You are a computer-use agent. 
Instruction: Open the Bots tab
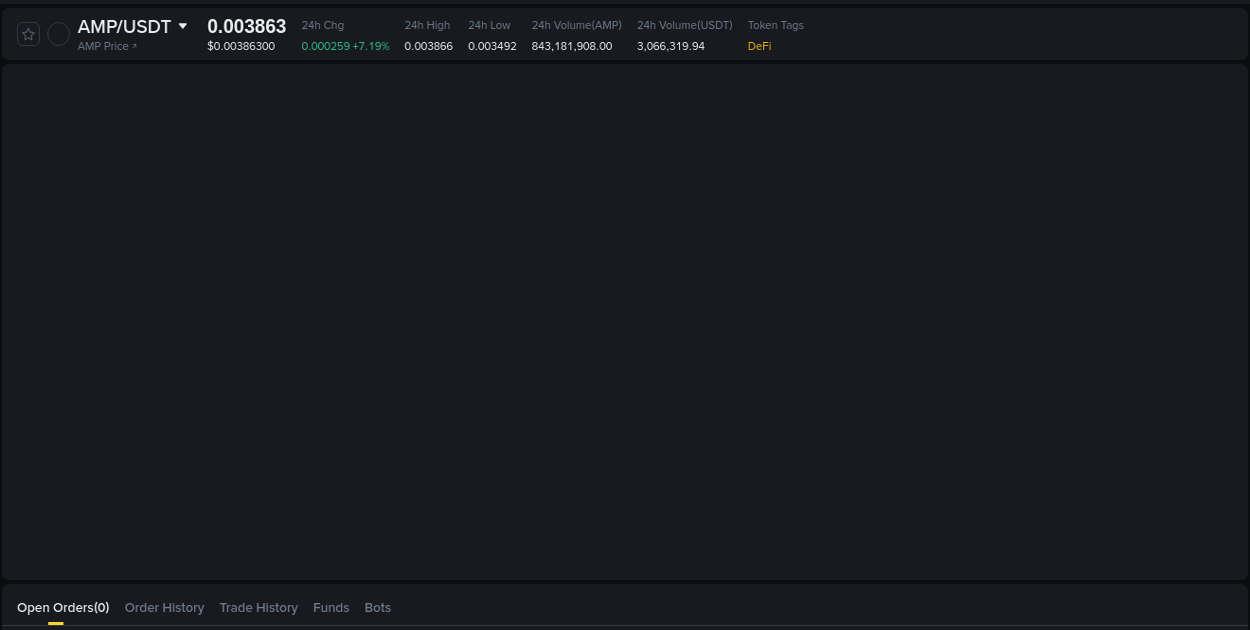pyautogui.click(x=378, y=607)
